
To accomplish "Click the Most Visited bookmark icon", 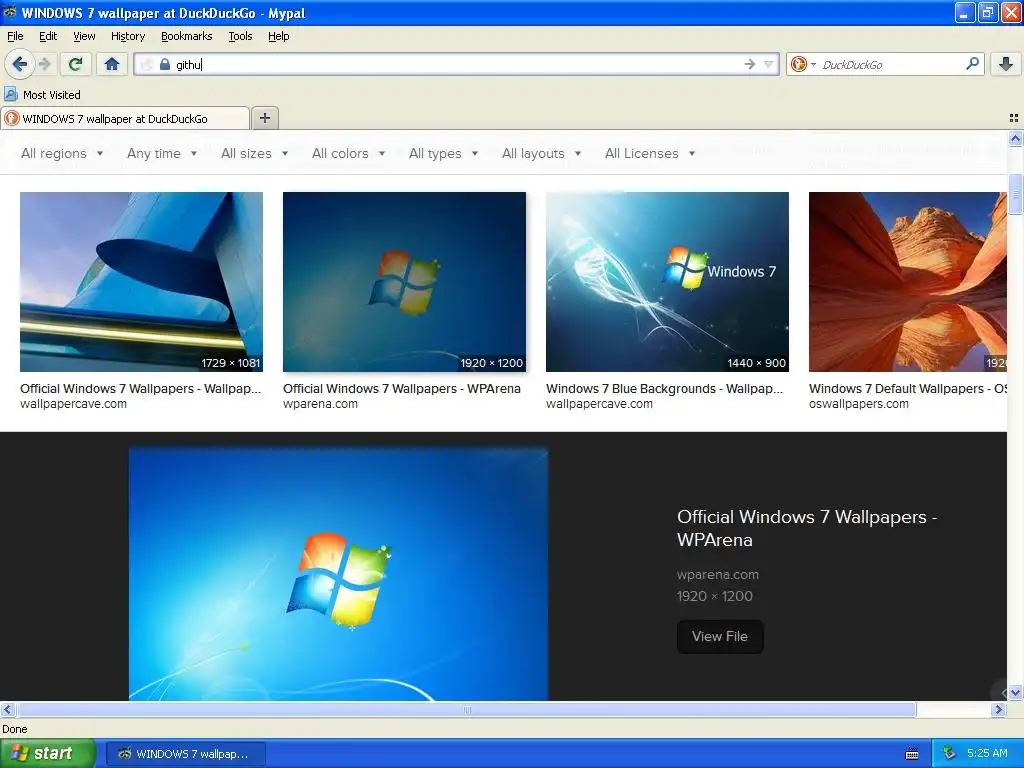I will click(x=10, y=95).
